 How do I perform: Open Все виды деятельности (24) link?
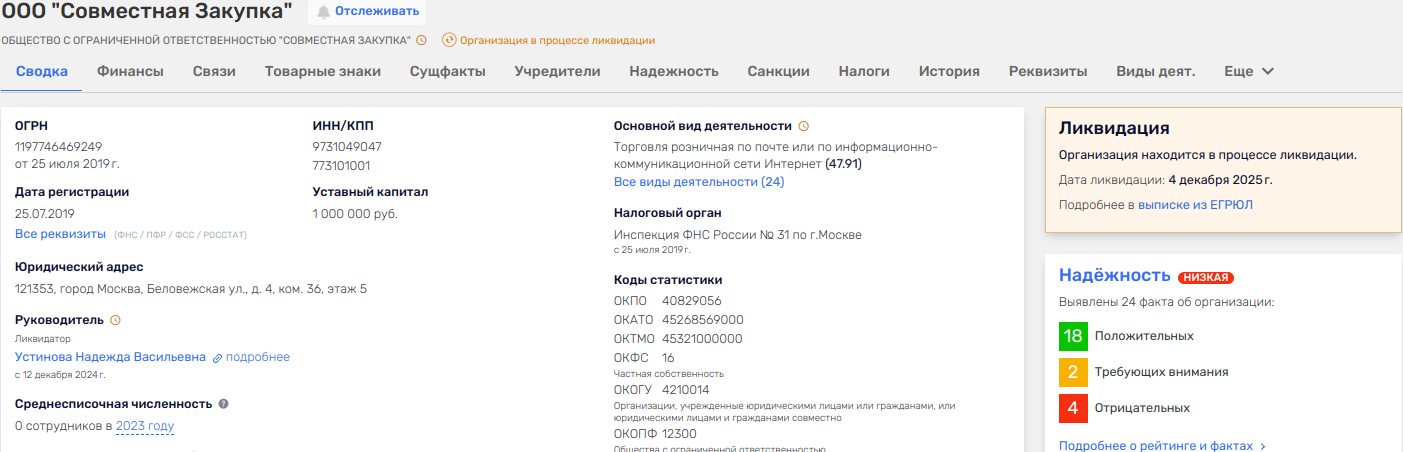point(698,182)
